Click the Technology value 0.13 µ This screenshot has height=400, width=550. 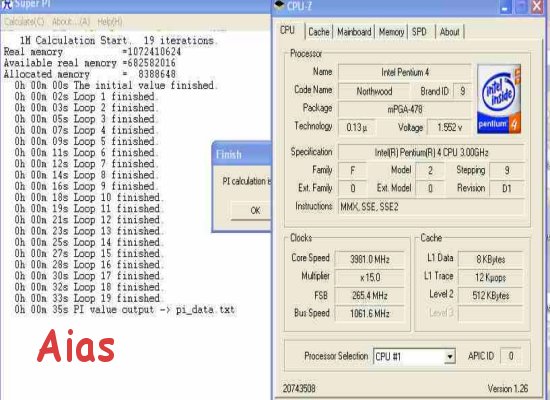(357, 127)
